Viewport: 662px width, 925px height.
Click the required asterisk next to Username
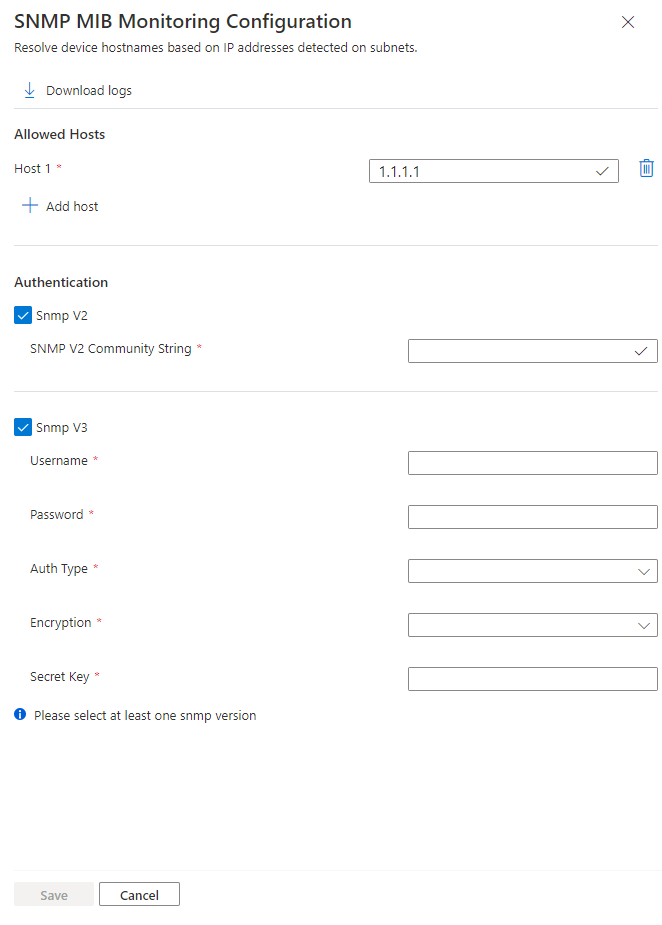pos(95,460)
